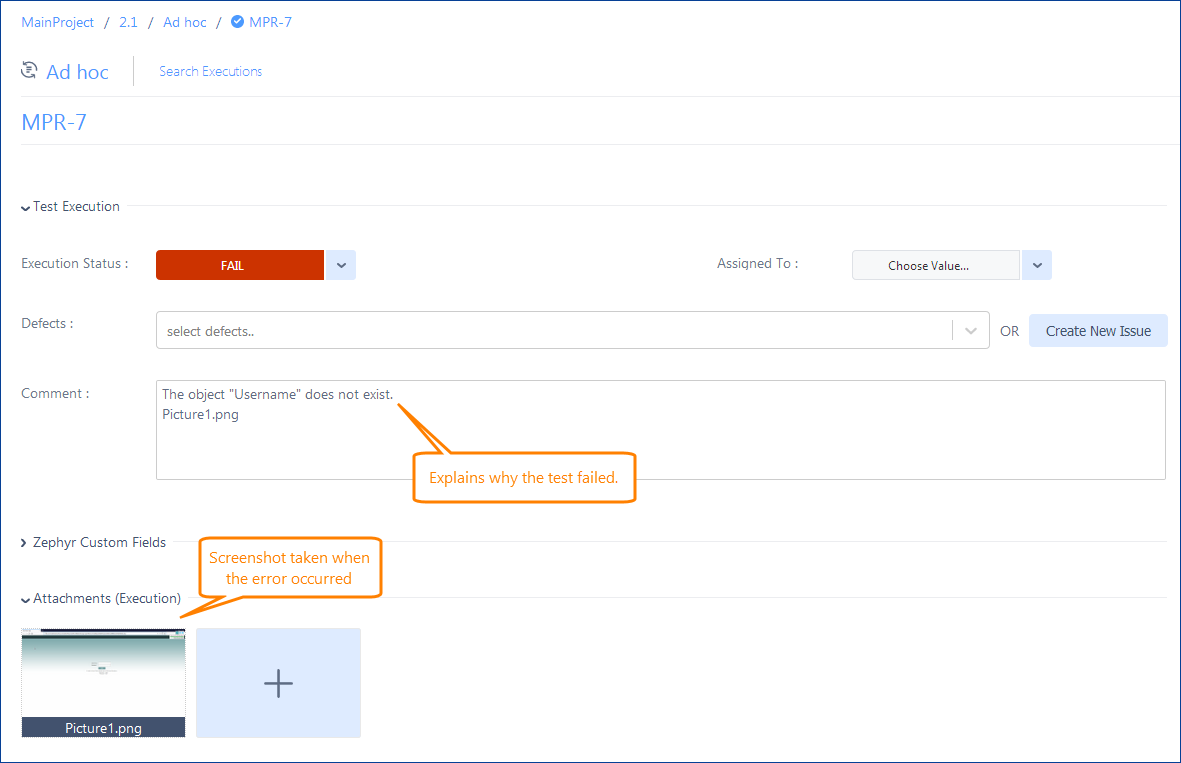Click the Create New Issue button
The image size is (1181, 763).
click(1098, 330)
